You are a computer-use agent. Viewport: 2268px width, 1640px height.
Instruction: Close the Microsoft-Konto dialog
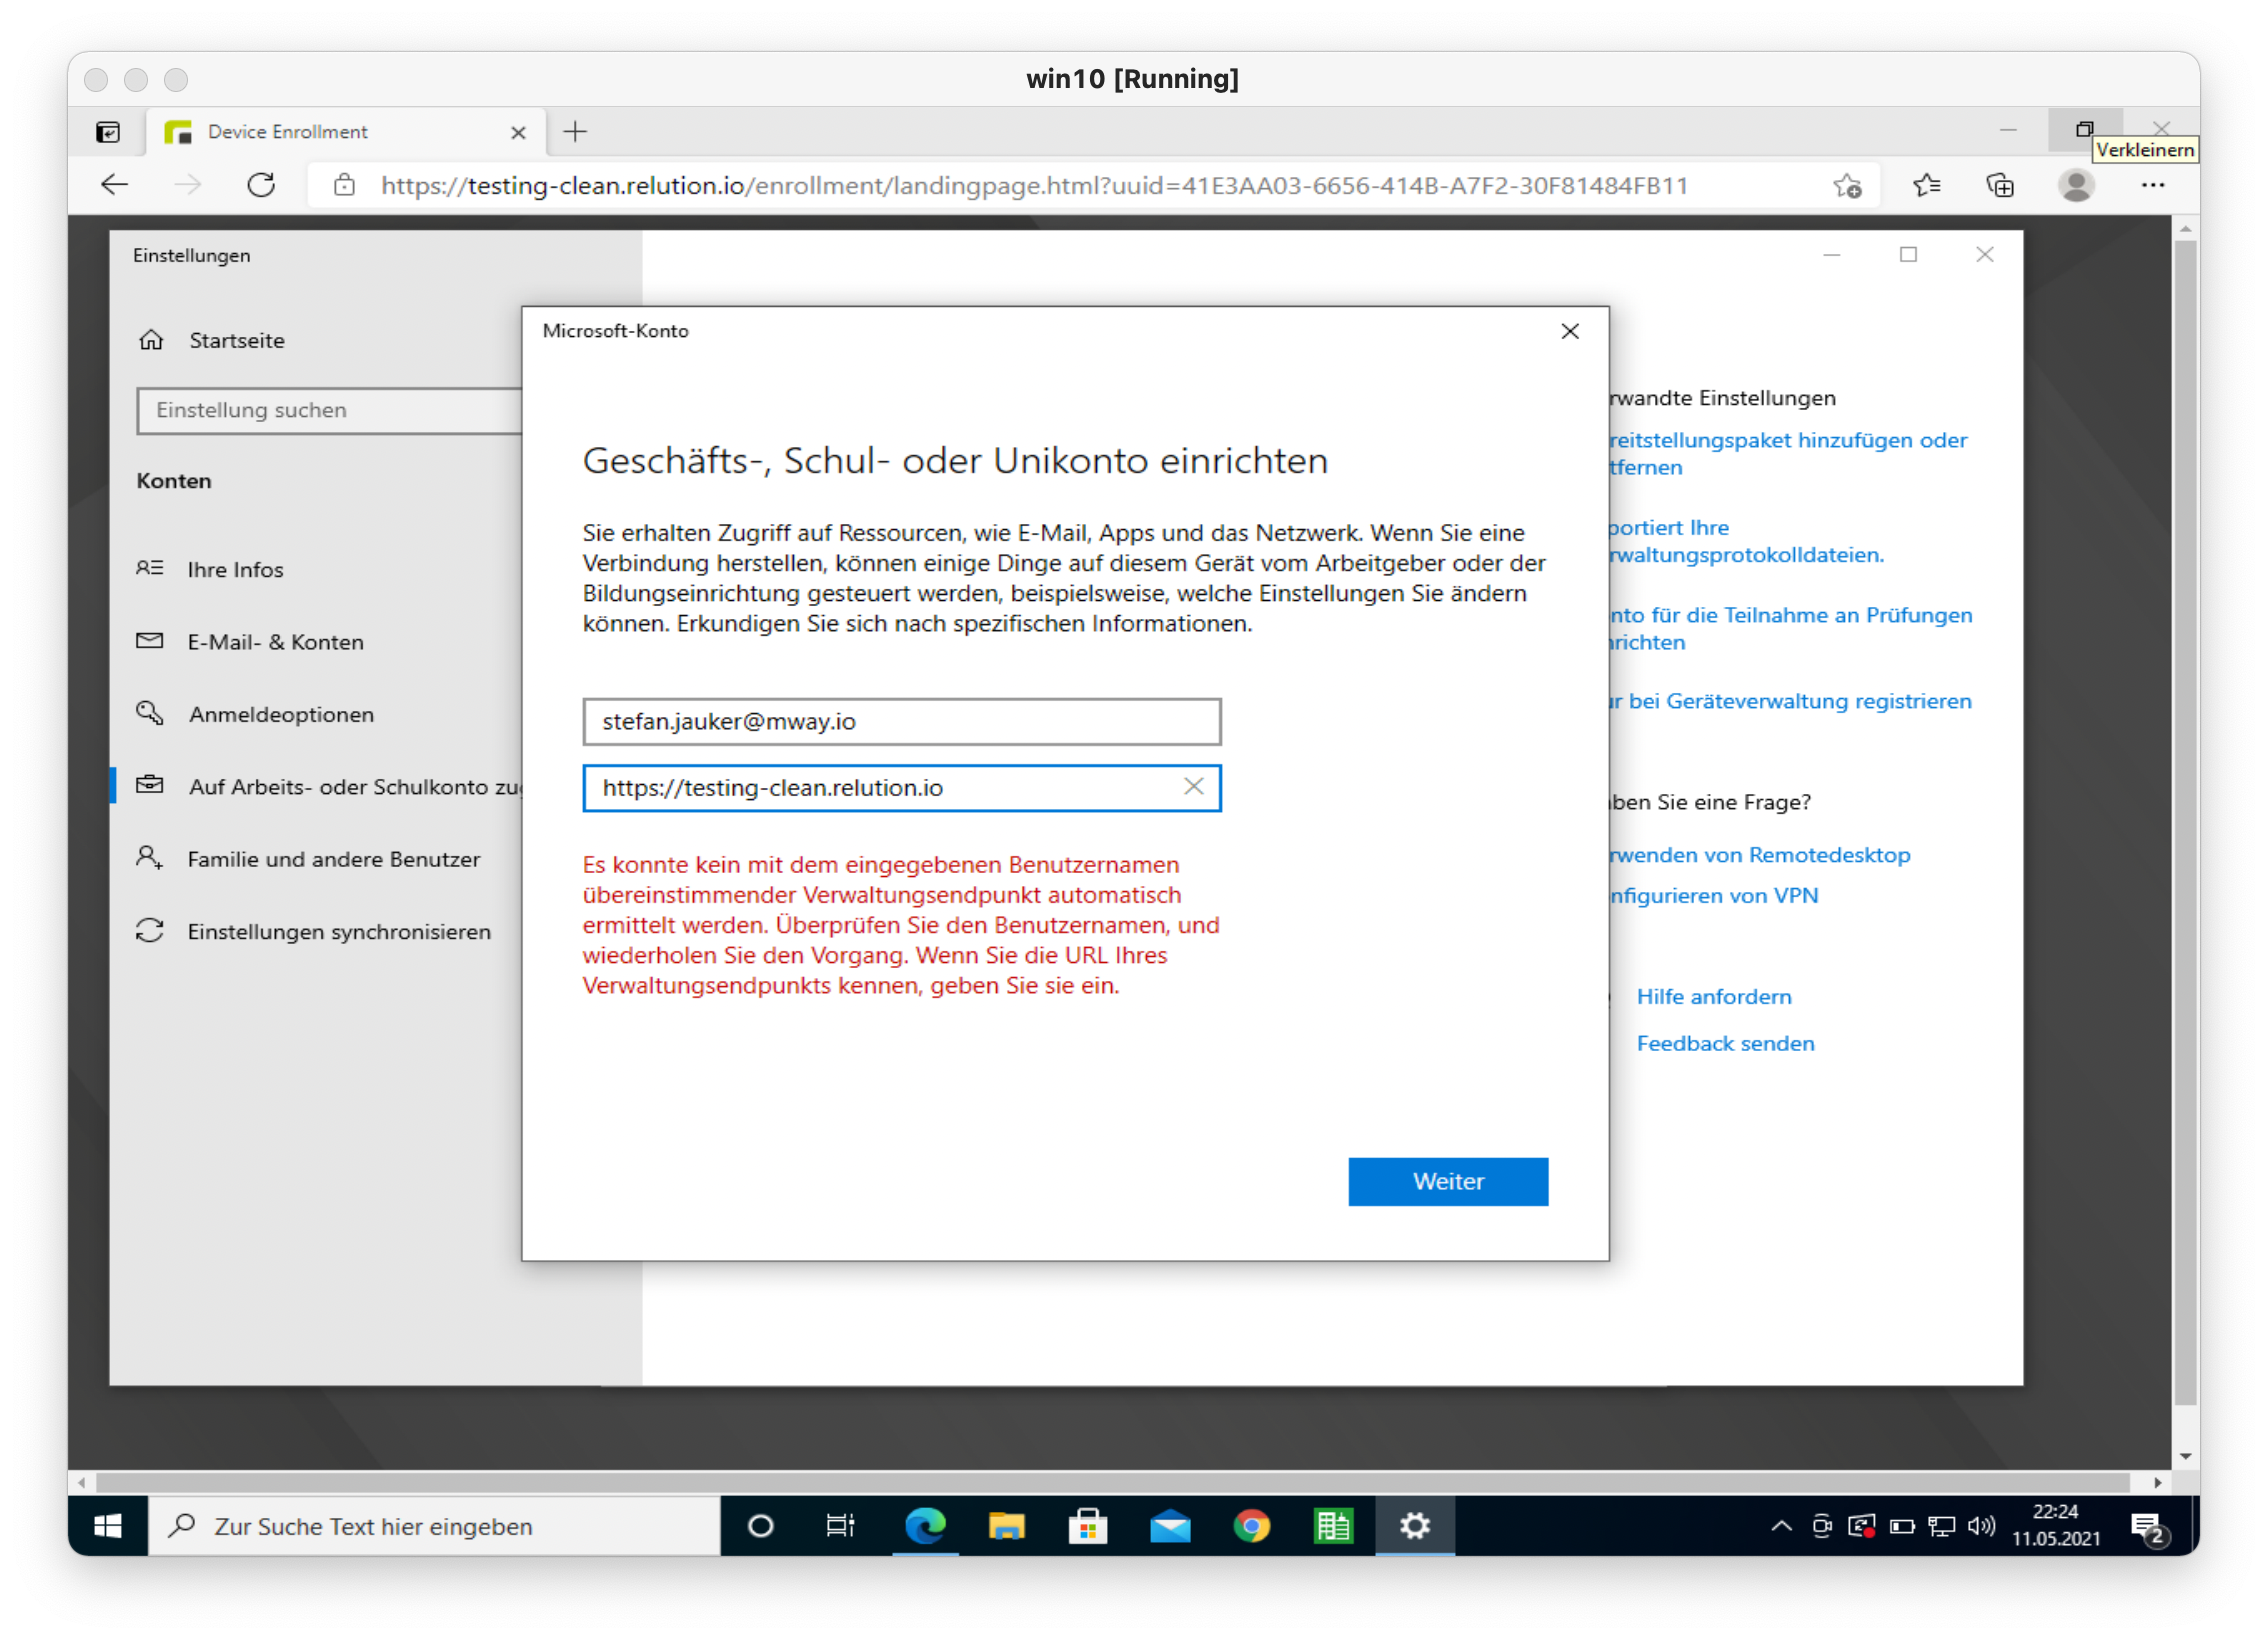1569,331
